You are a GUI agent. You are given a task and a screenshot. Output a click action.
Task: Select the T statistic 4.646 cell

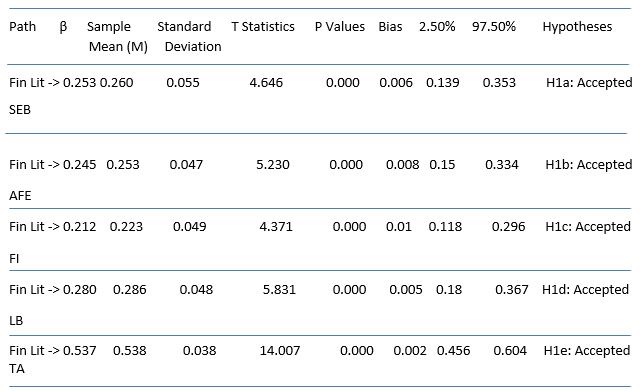[266, 83]
